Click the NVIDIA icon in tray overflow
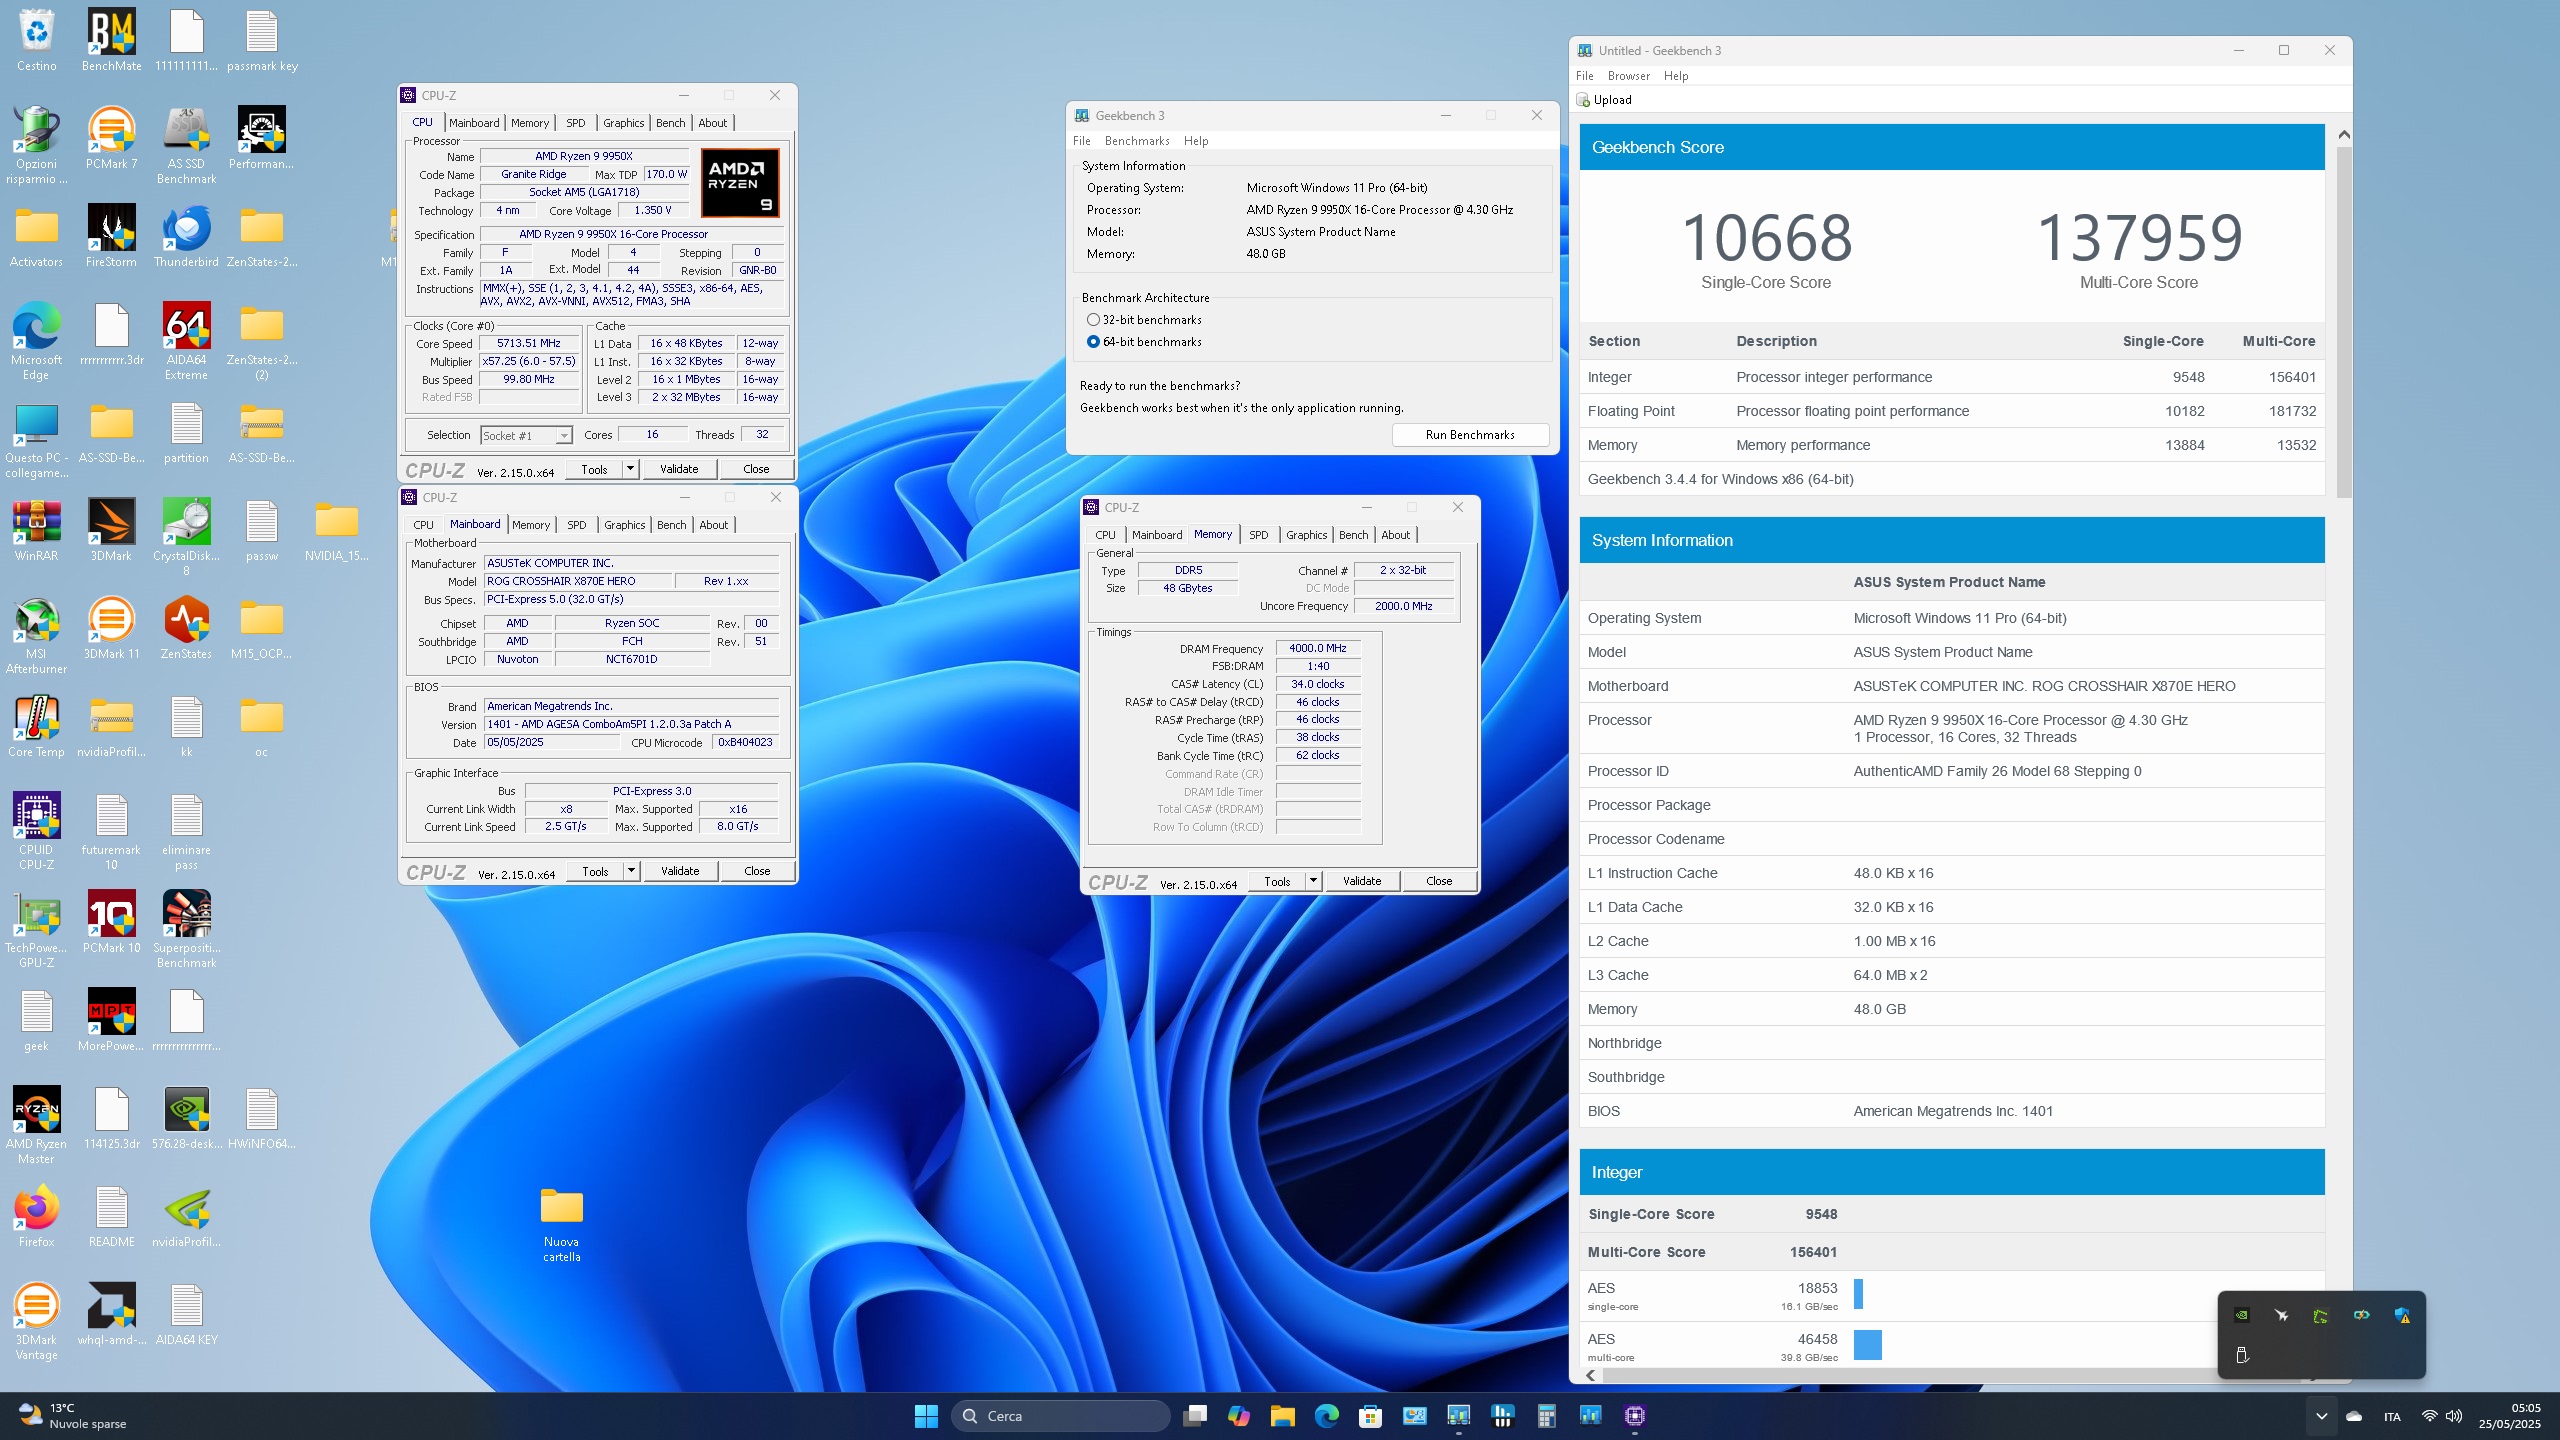 (2242, 1315)
